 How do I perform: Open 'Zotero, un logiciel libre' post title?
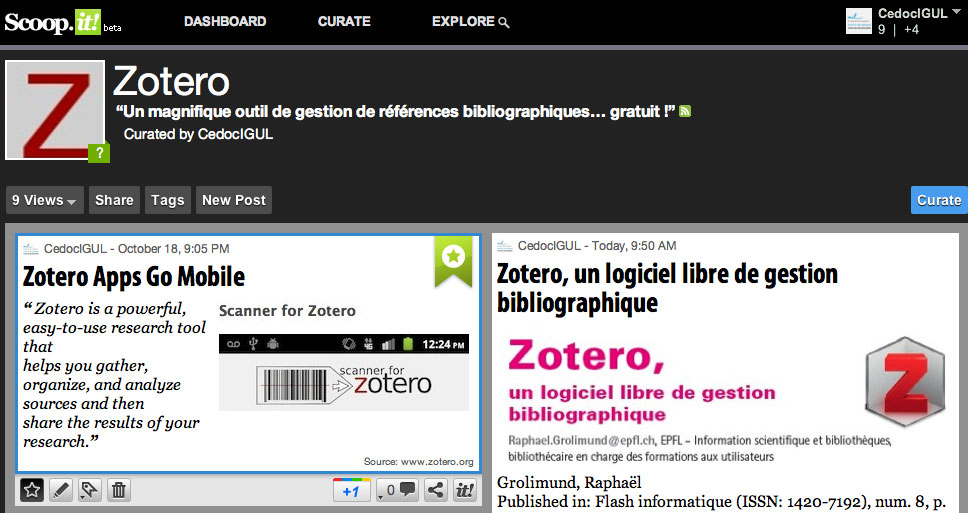667,288
